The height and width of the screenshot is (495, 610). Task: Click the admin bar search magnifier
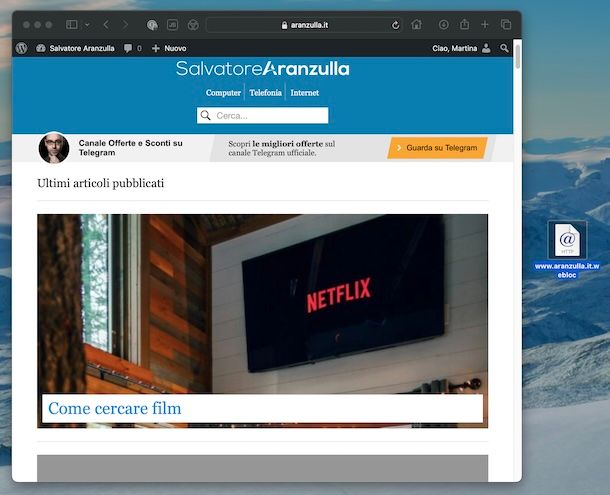coord(504,48)
